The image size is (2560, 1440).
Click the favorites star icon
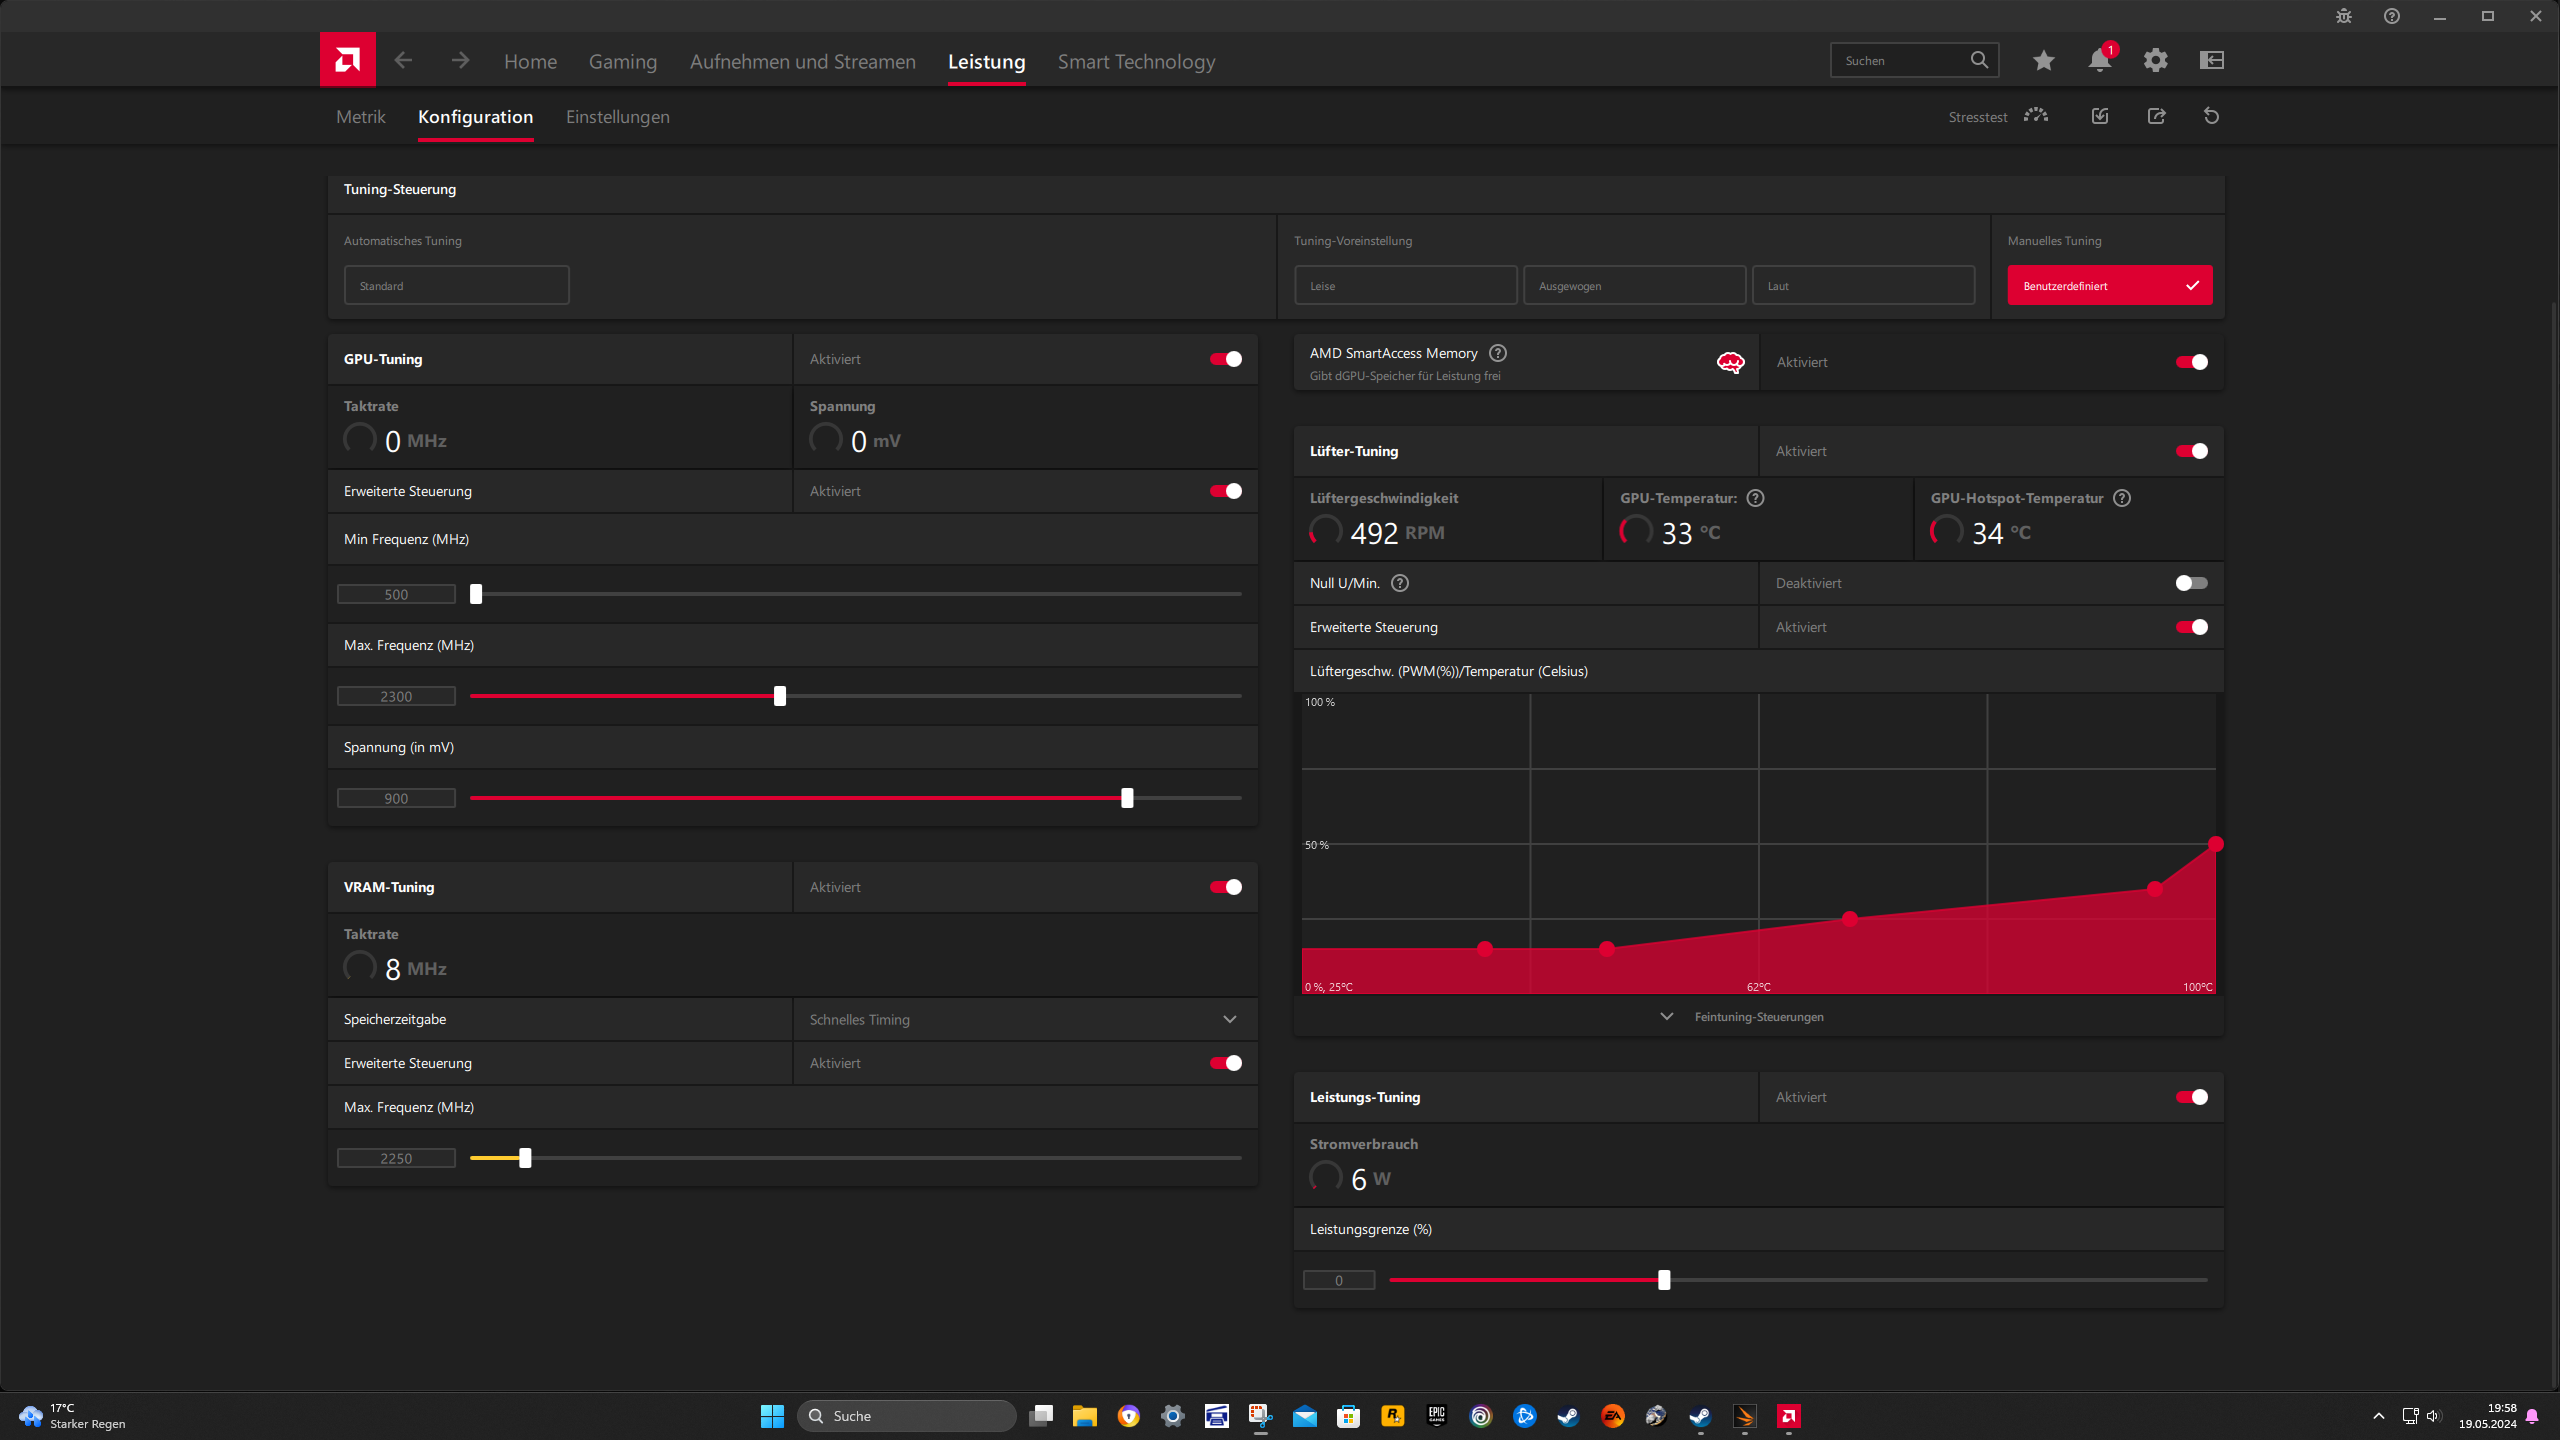(2043, 61)
